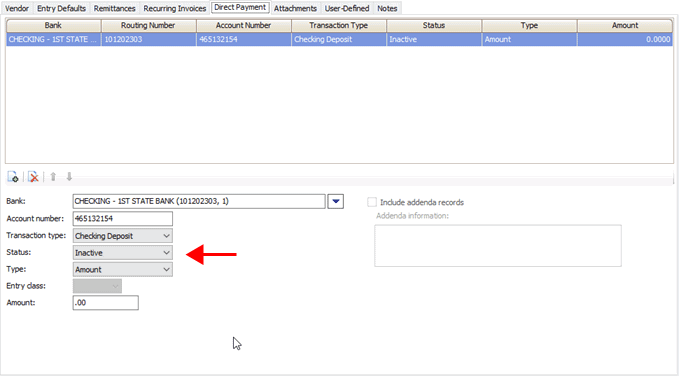
Task: Sort by Transaction Type column header
Action: click(x=339, y=25)
